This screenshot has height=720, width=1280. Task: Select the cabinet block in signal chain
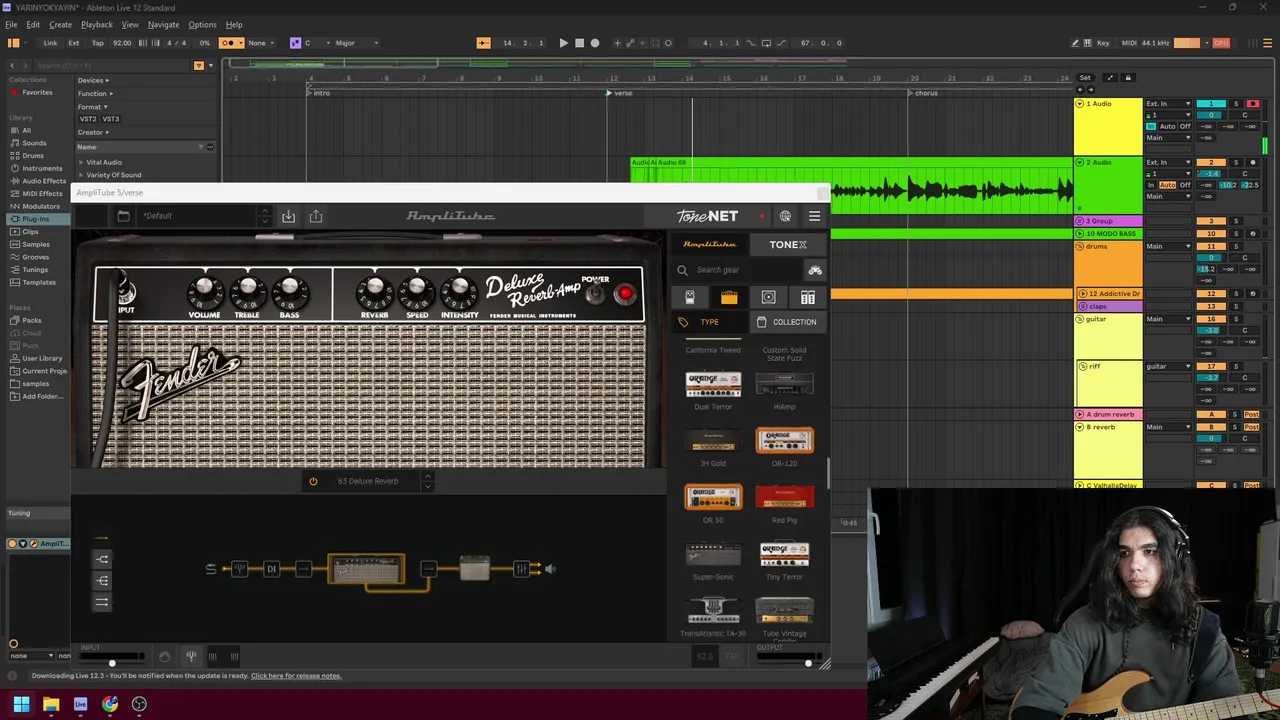pos(475,569)
